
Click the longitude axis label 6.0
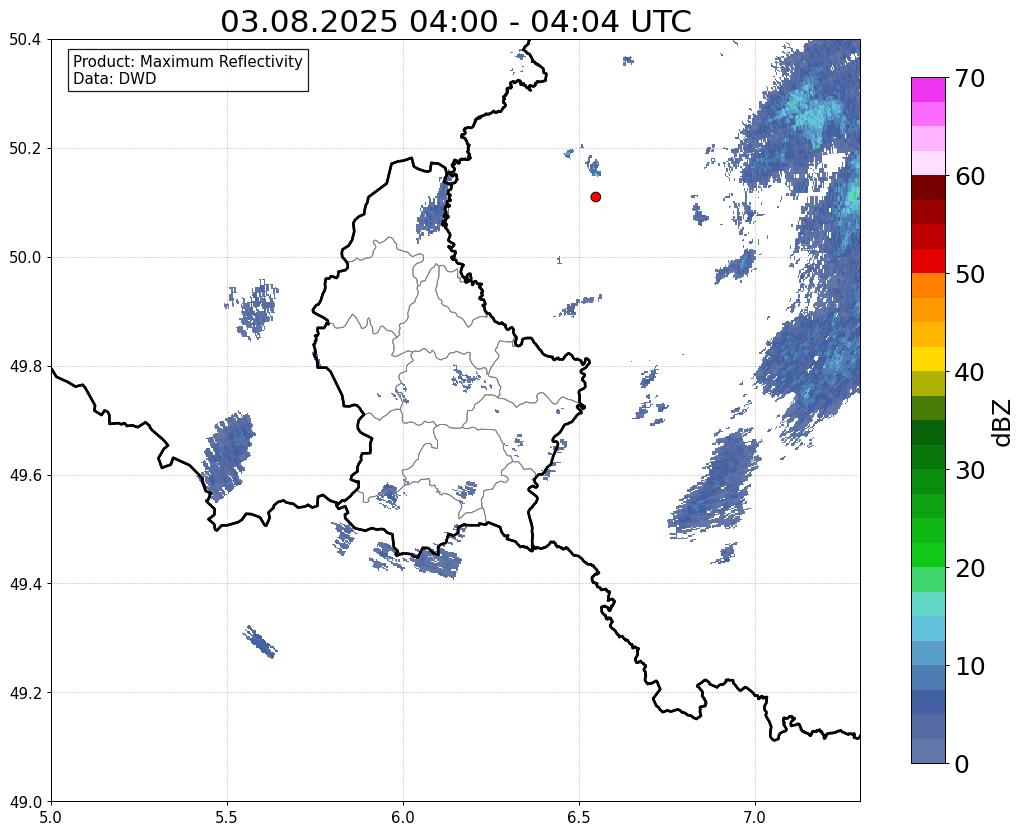(403, 817)
